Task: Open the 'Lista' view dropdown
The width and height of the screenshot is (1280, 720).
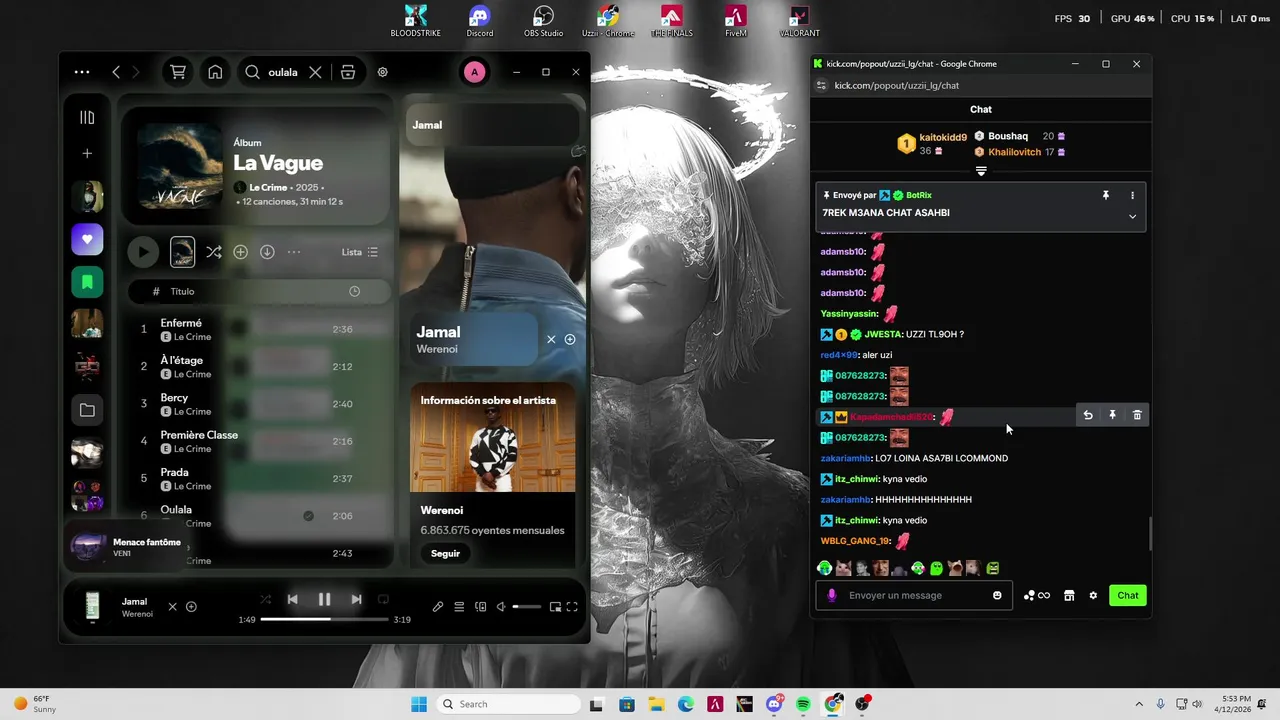Action: tap(360, 252)
